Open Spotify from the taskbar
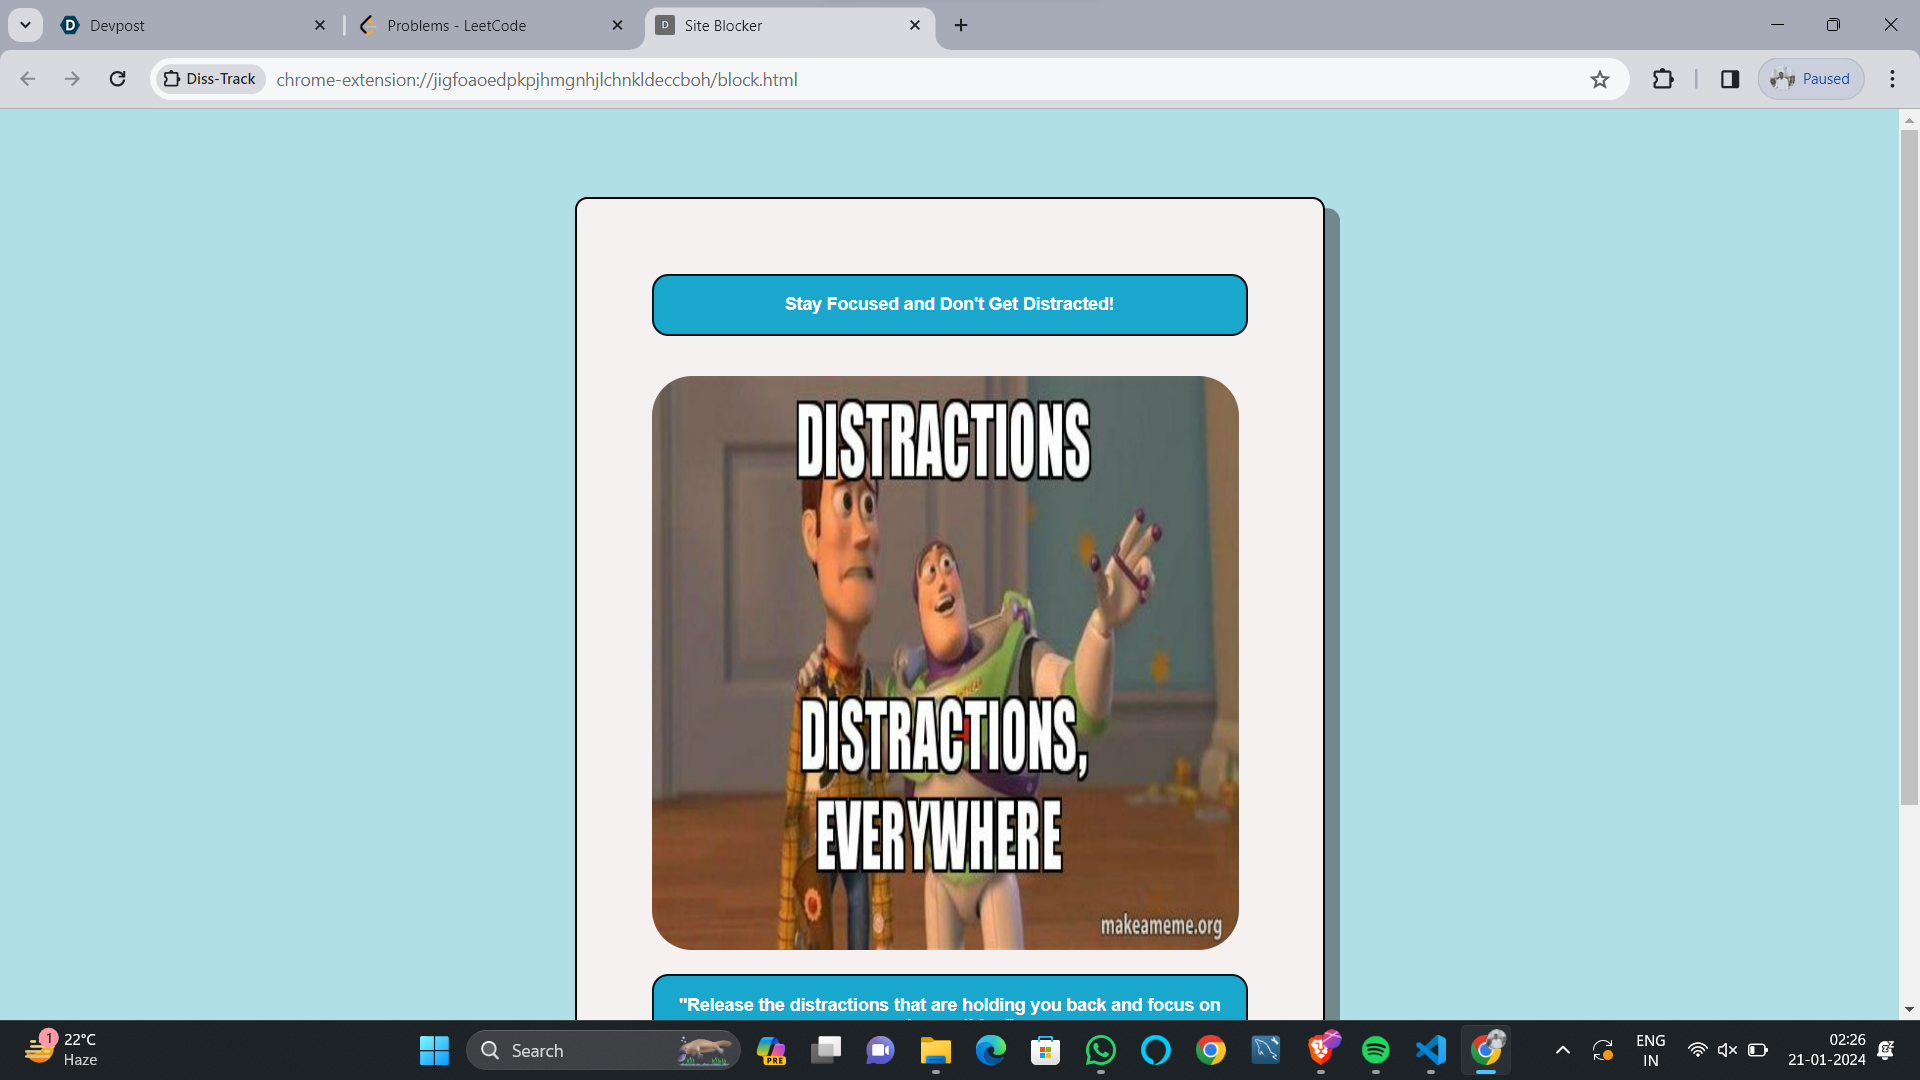 (x=1375, y=1050)
